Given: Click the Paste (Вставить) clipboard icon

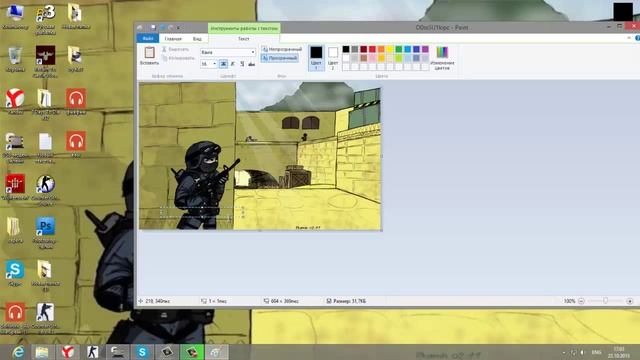Looking at the screenshot, I should point(149,52).
